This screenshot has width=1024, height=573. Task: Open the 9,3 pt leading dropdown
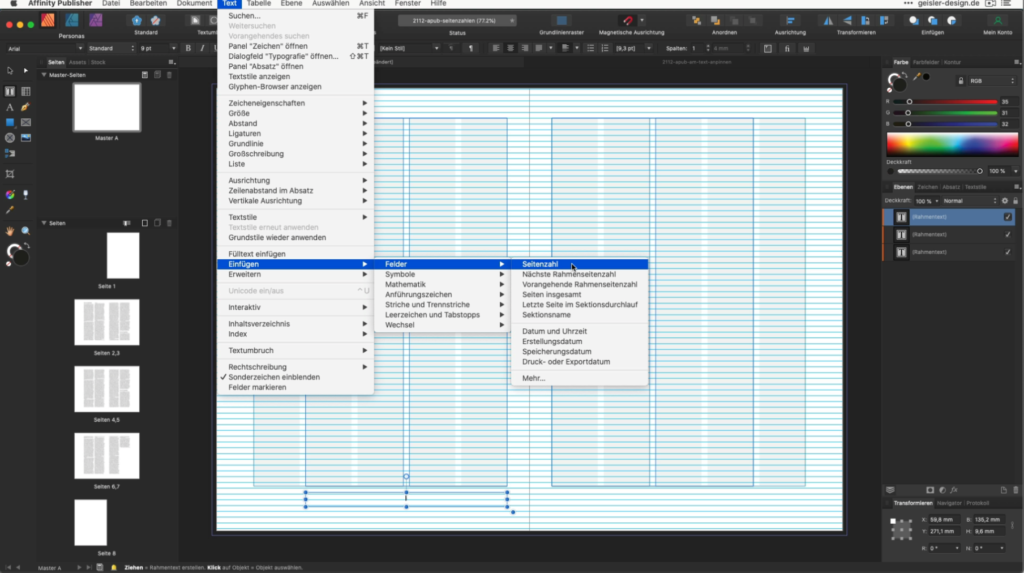[x=633, y=48]
